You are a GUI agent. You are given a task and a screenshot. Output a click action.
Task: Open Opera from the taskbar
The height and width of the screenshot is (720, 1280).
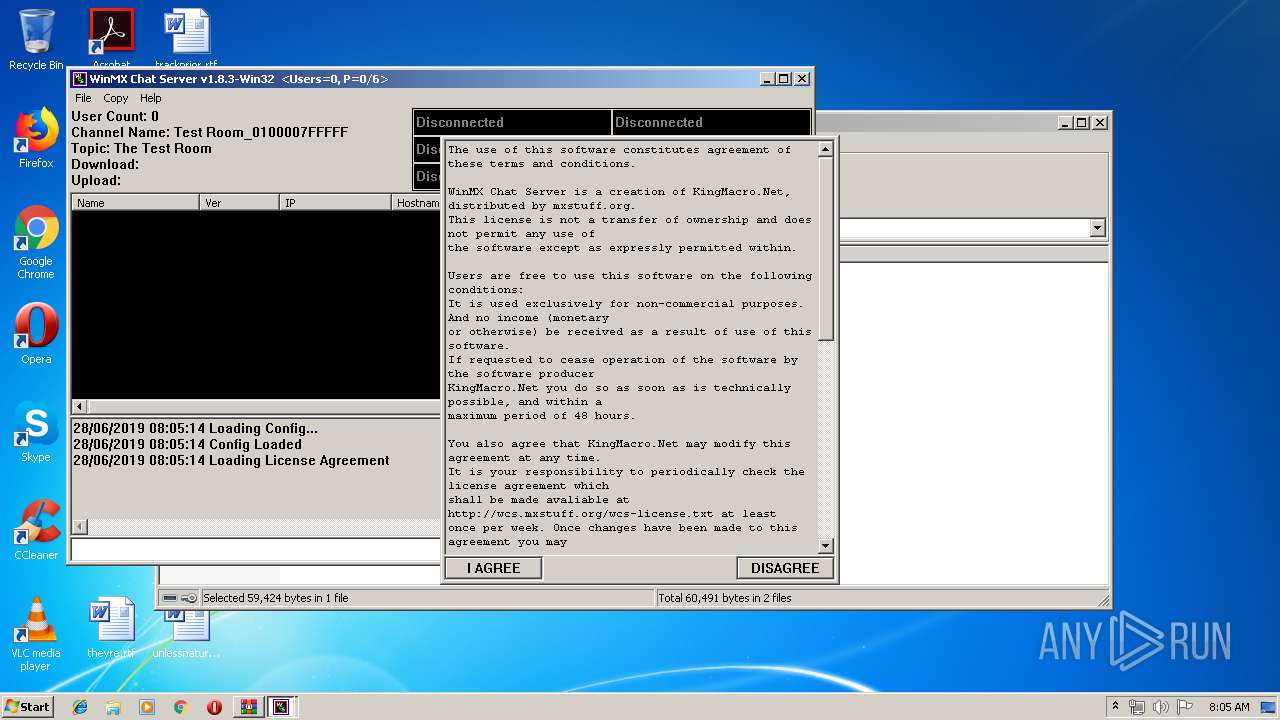tap(214, 707)
